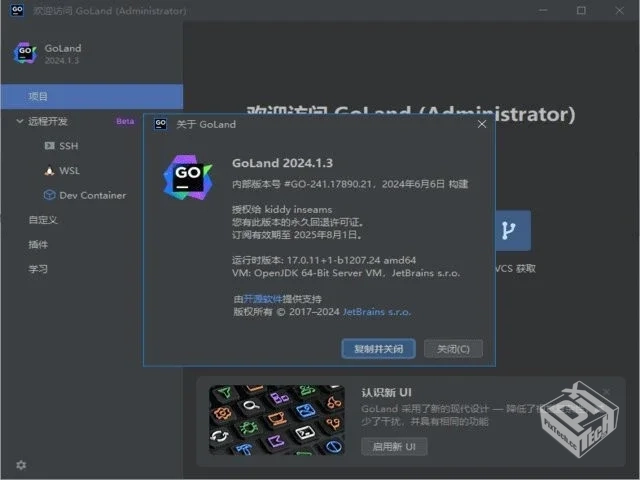
Task: Click the GoLand icon in sidebar header
Action: pyautogui.click(x=25, y=53)
